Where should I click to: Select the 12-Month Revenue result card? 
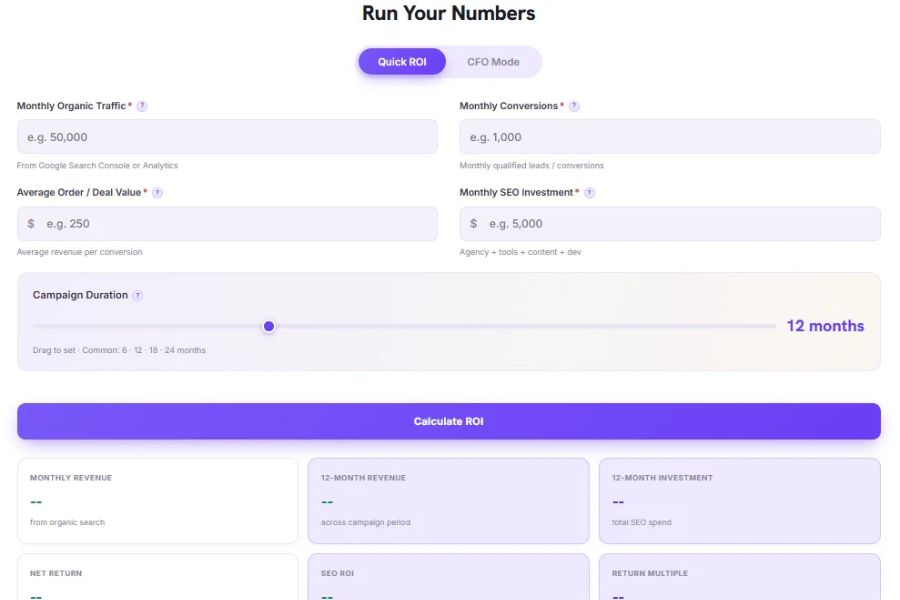448,501
